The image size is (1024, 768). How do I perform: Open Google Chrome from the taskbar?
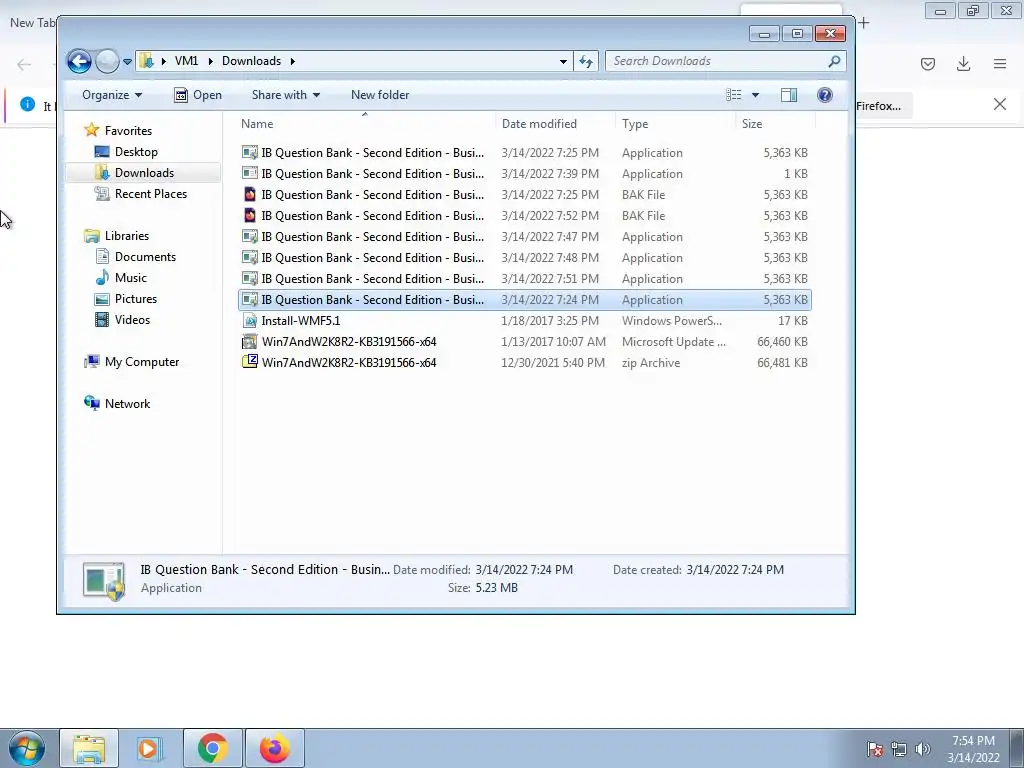[x=212, y=748]
